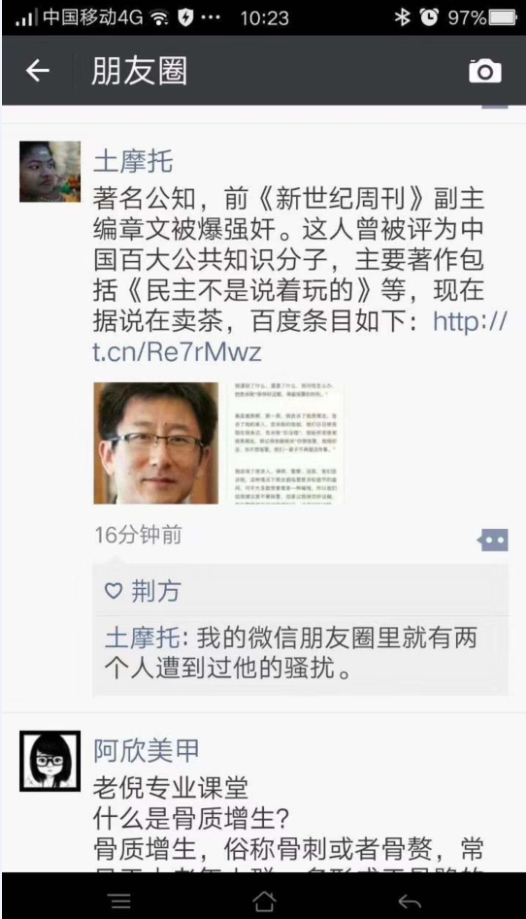Tap the 朋友圈 title bar

pyautogui.click(x=140, y=71)
